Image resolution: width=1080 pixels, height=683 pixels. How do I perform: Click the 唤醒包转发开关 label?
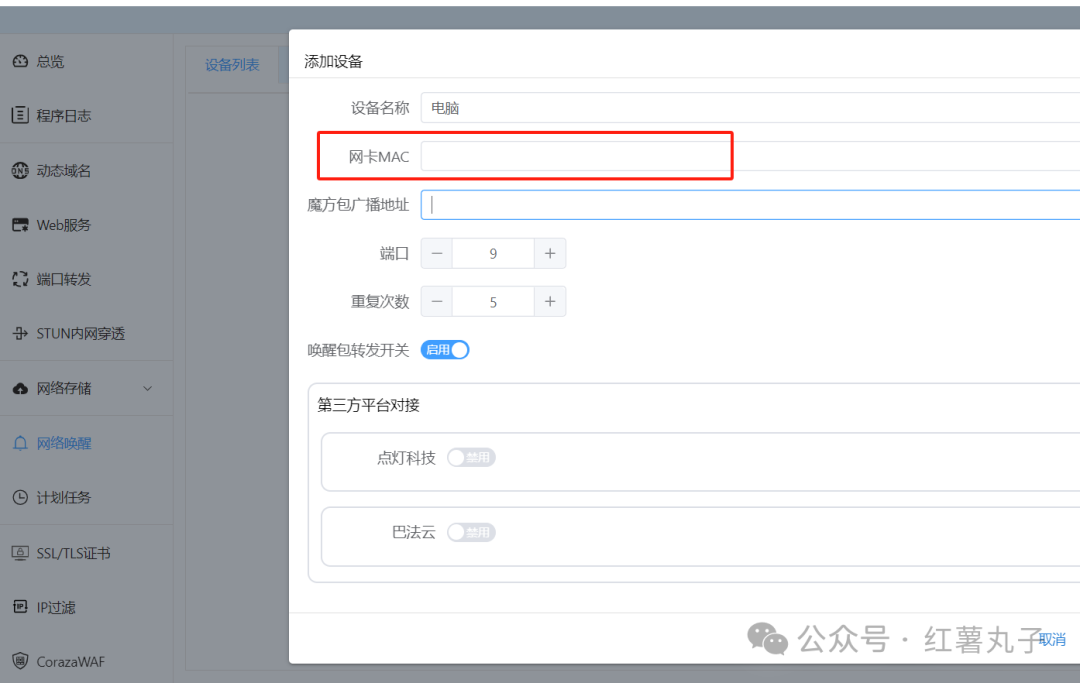358,350
